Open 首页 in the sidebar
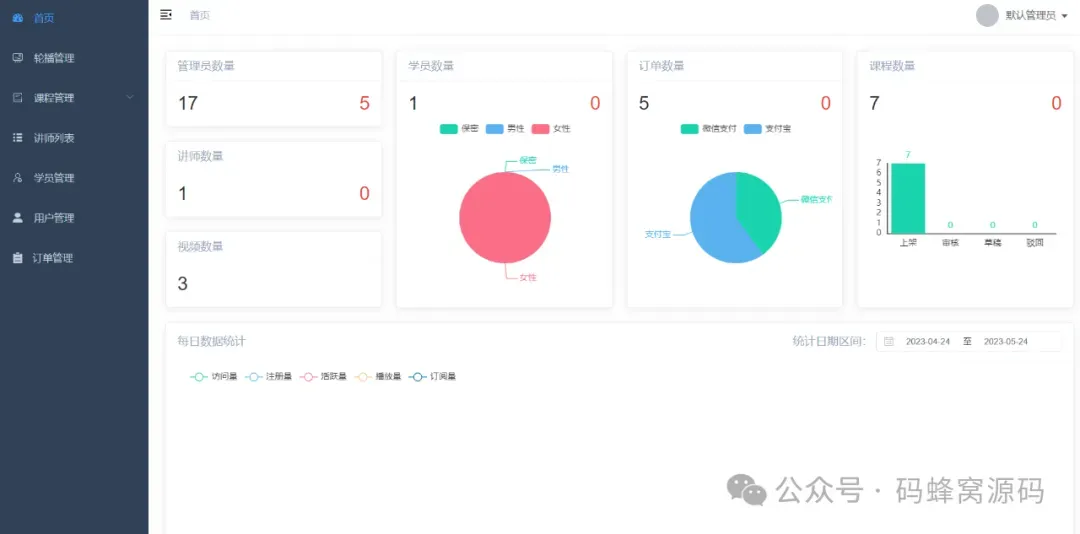This screenshot has height=534, width=1080. click(x=74, y=18)
